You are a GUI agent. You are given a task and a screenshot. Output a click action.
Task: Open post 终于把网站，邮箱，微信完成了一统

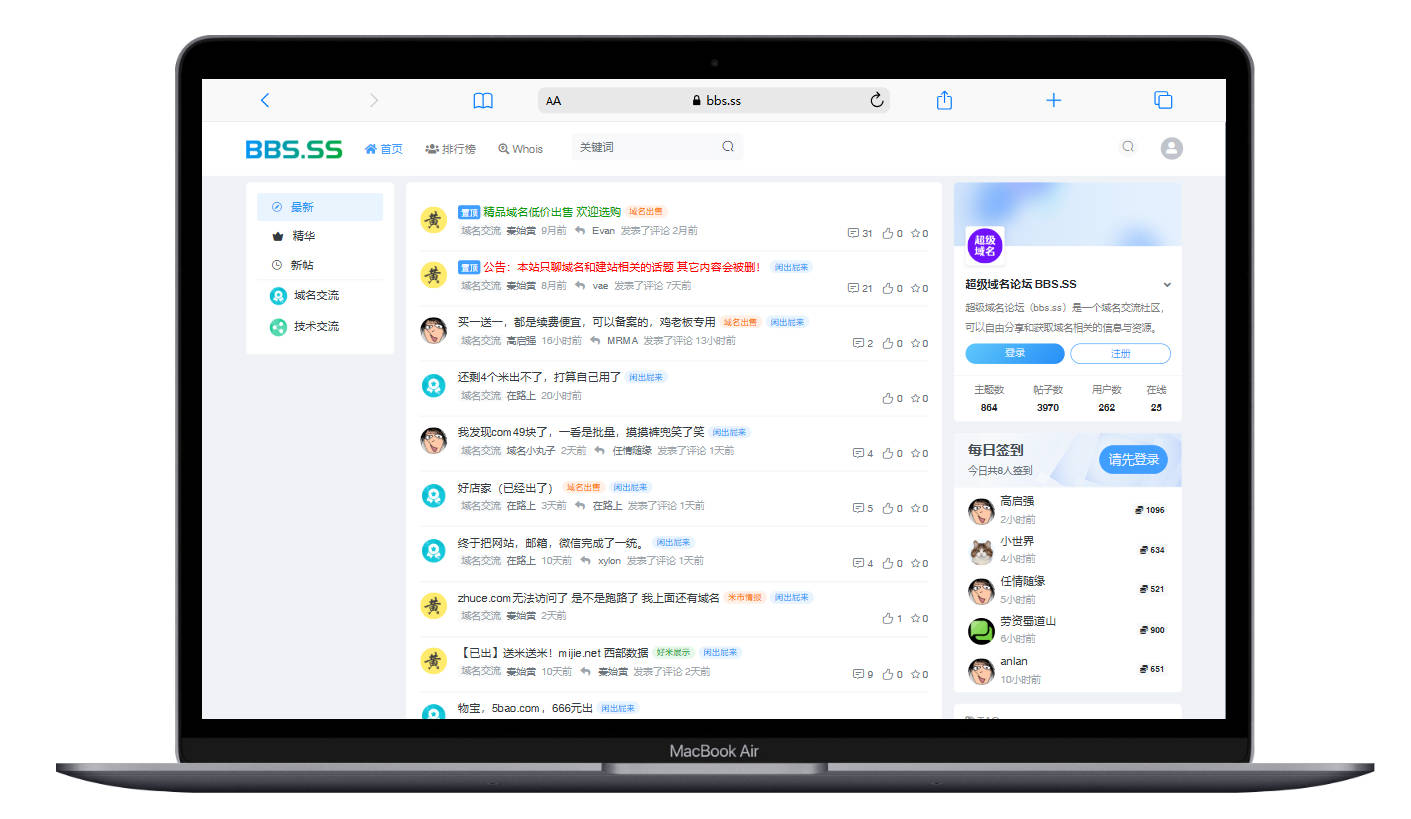click(x=552, y=543)
